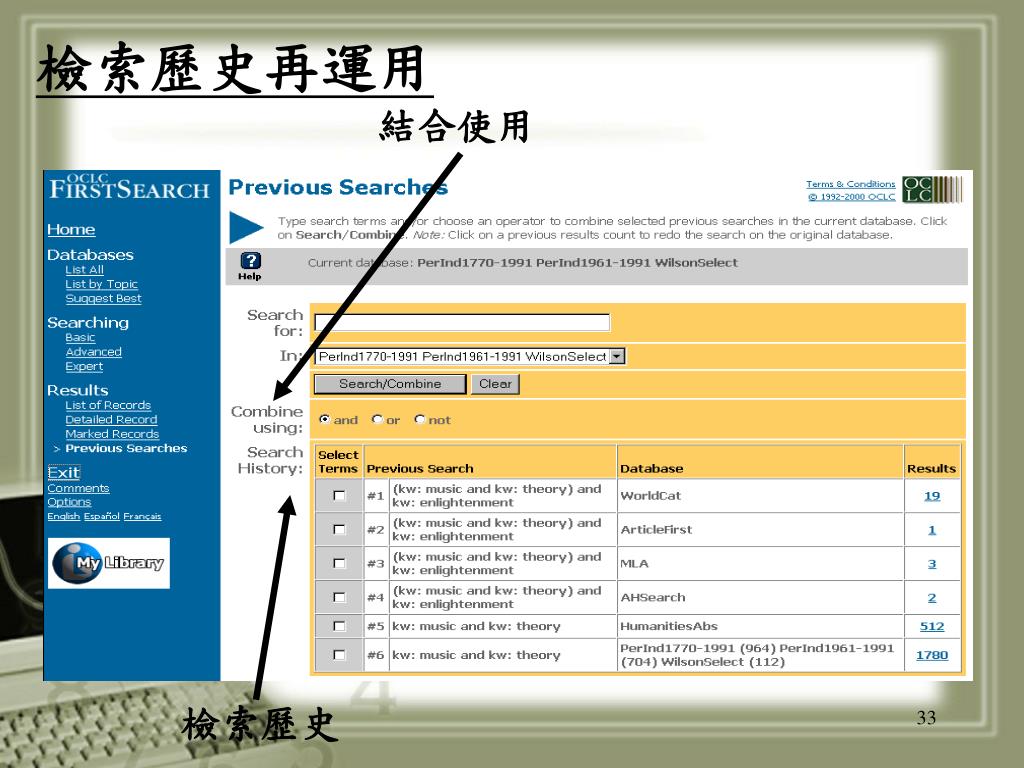The image size is (1024, 768).
Task: Click the ArticleFirst results count 1
Action: (932, 530)
